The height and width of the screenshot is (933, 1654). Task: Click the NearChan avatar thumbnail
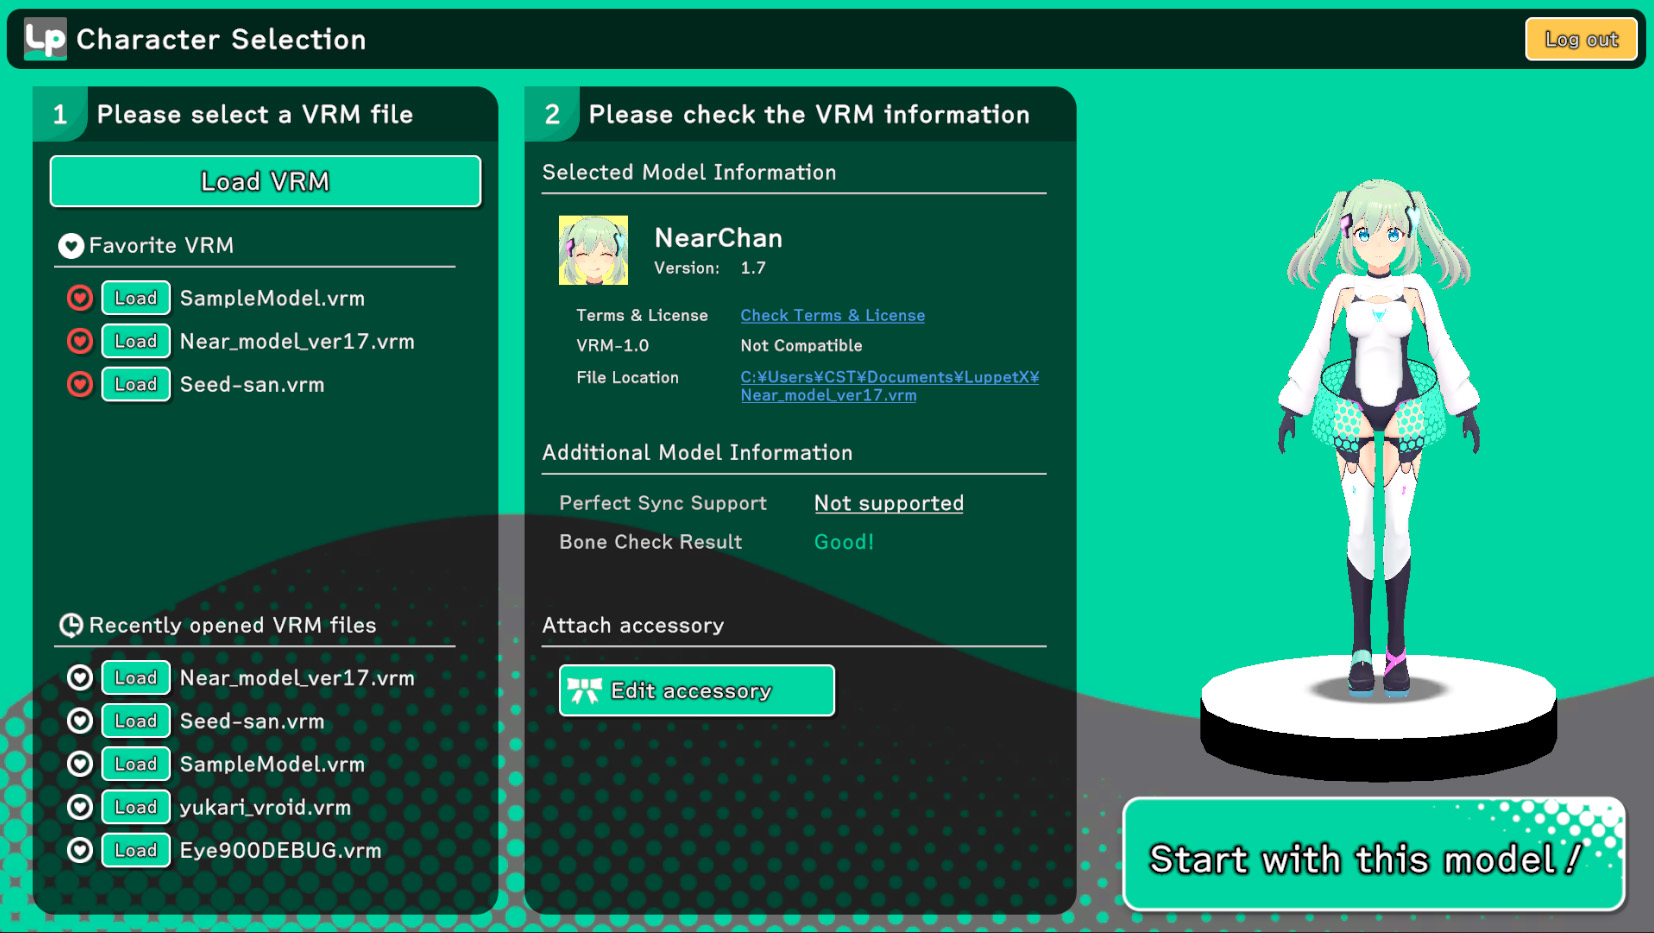(593, 251)
